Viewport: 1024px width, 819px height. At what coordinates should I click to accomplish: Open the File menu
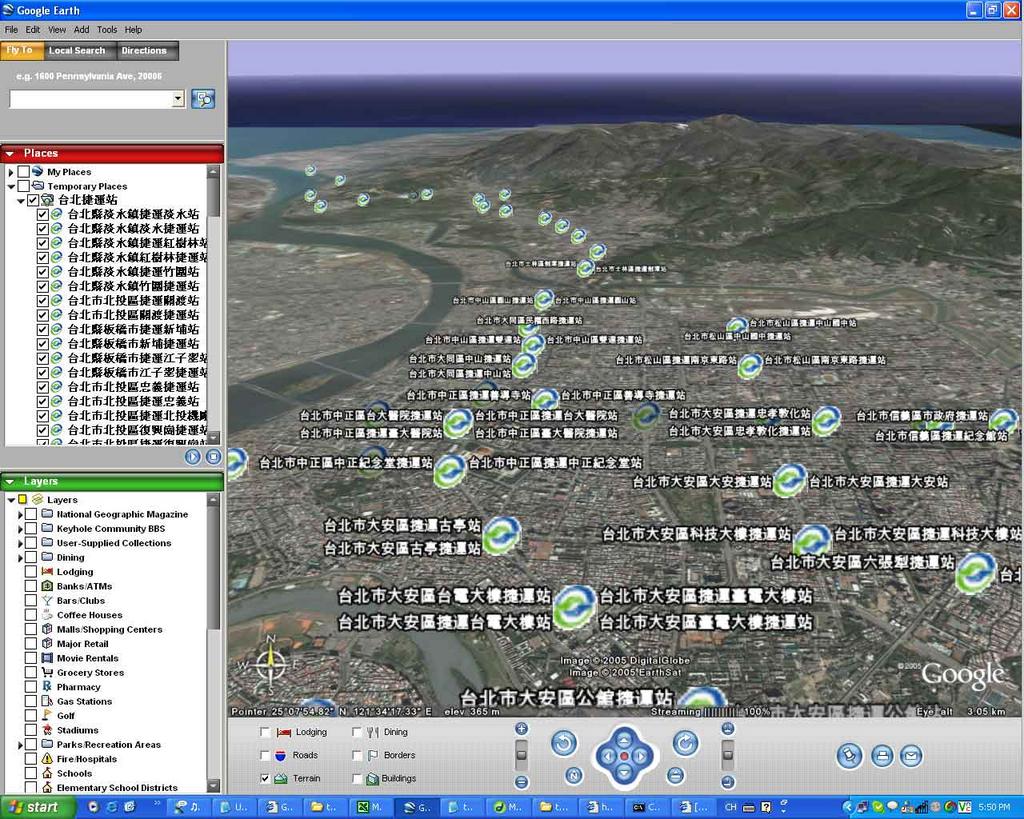coord(11,29)
